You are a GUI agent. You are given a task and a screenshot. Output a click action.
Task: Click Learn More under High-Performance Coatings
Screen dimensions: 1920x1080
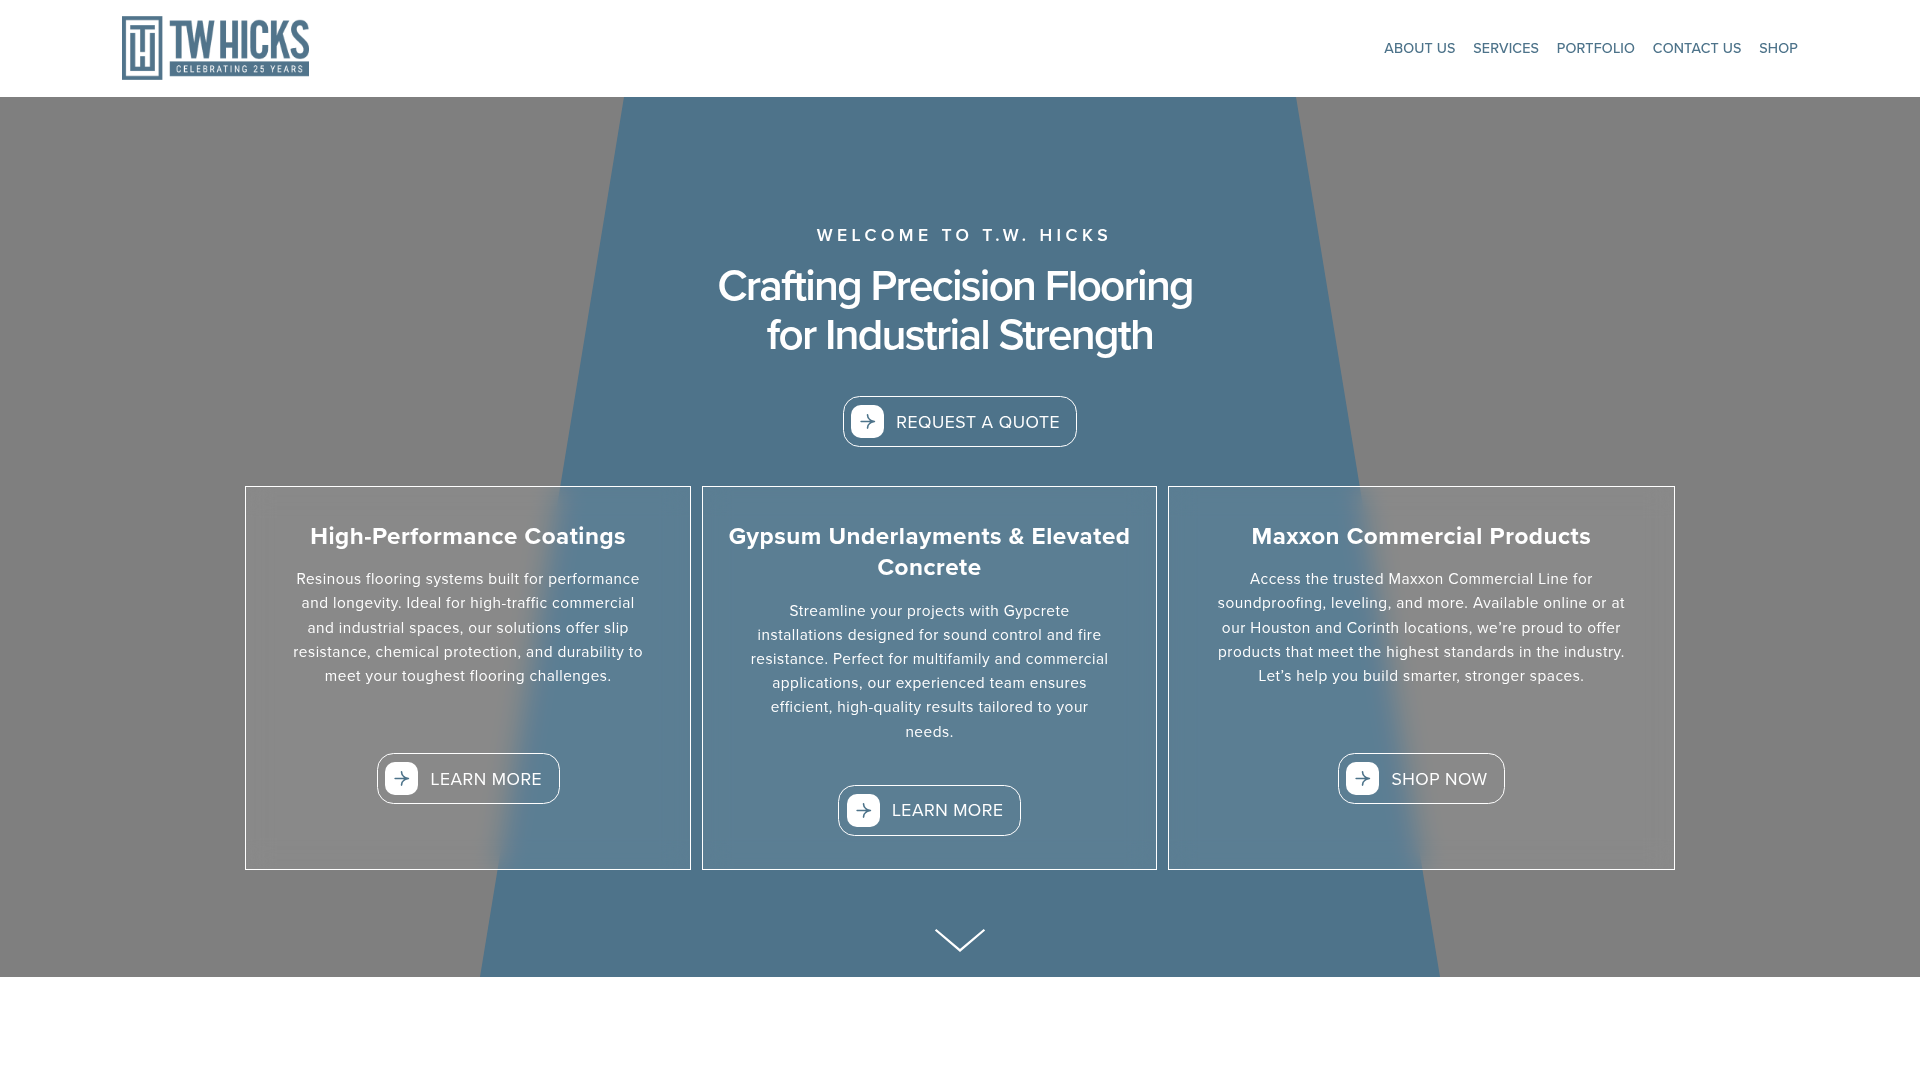point(485,779)
